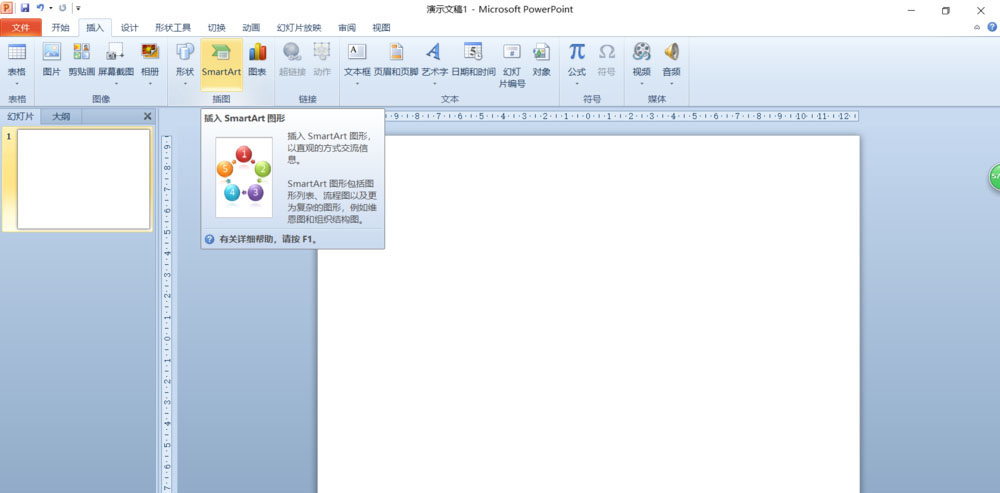
Task: Switch to 形状工具 tab
Action: [173, 27]
